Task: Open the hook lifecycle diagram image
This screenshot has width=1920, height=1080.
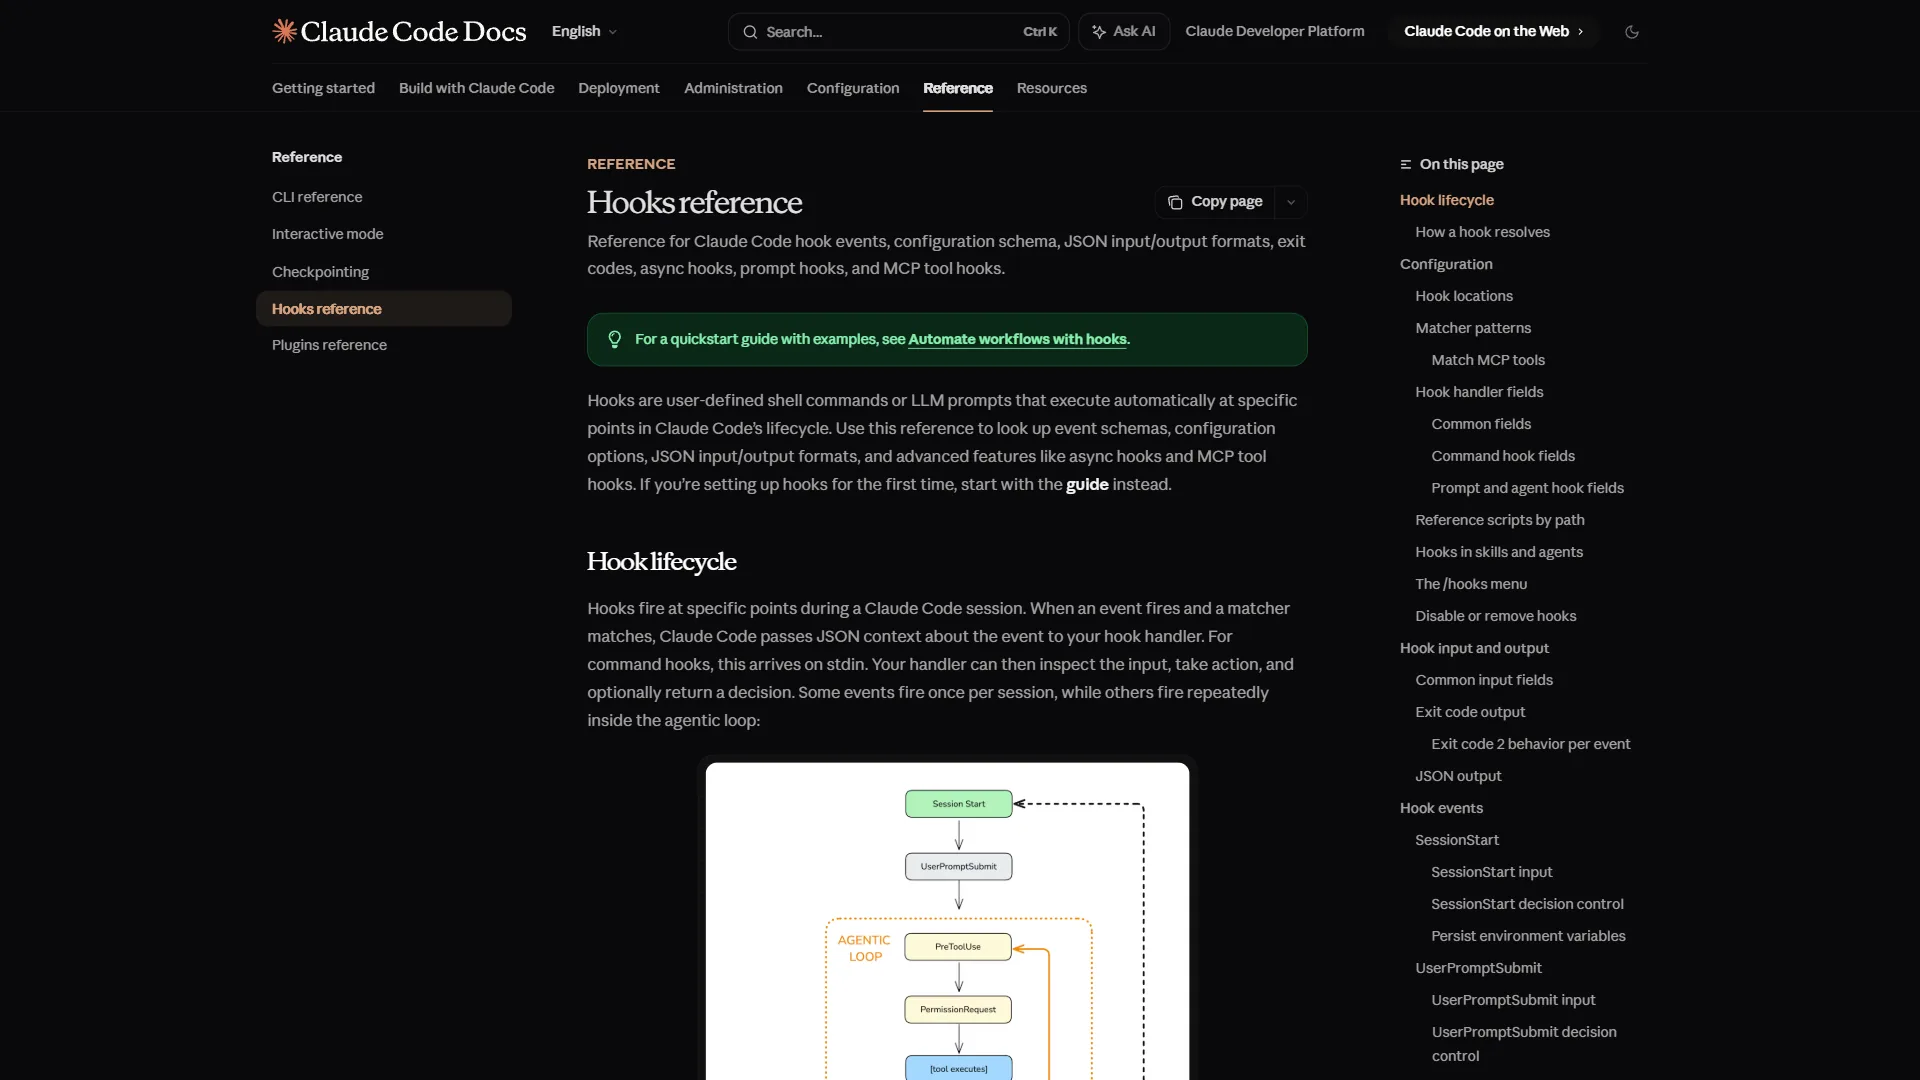Action: click(947, 921)
